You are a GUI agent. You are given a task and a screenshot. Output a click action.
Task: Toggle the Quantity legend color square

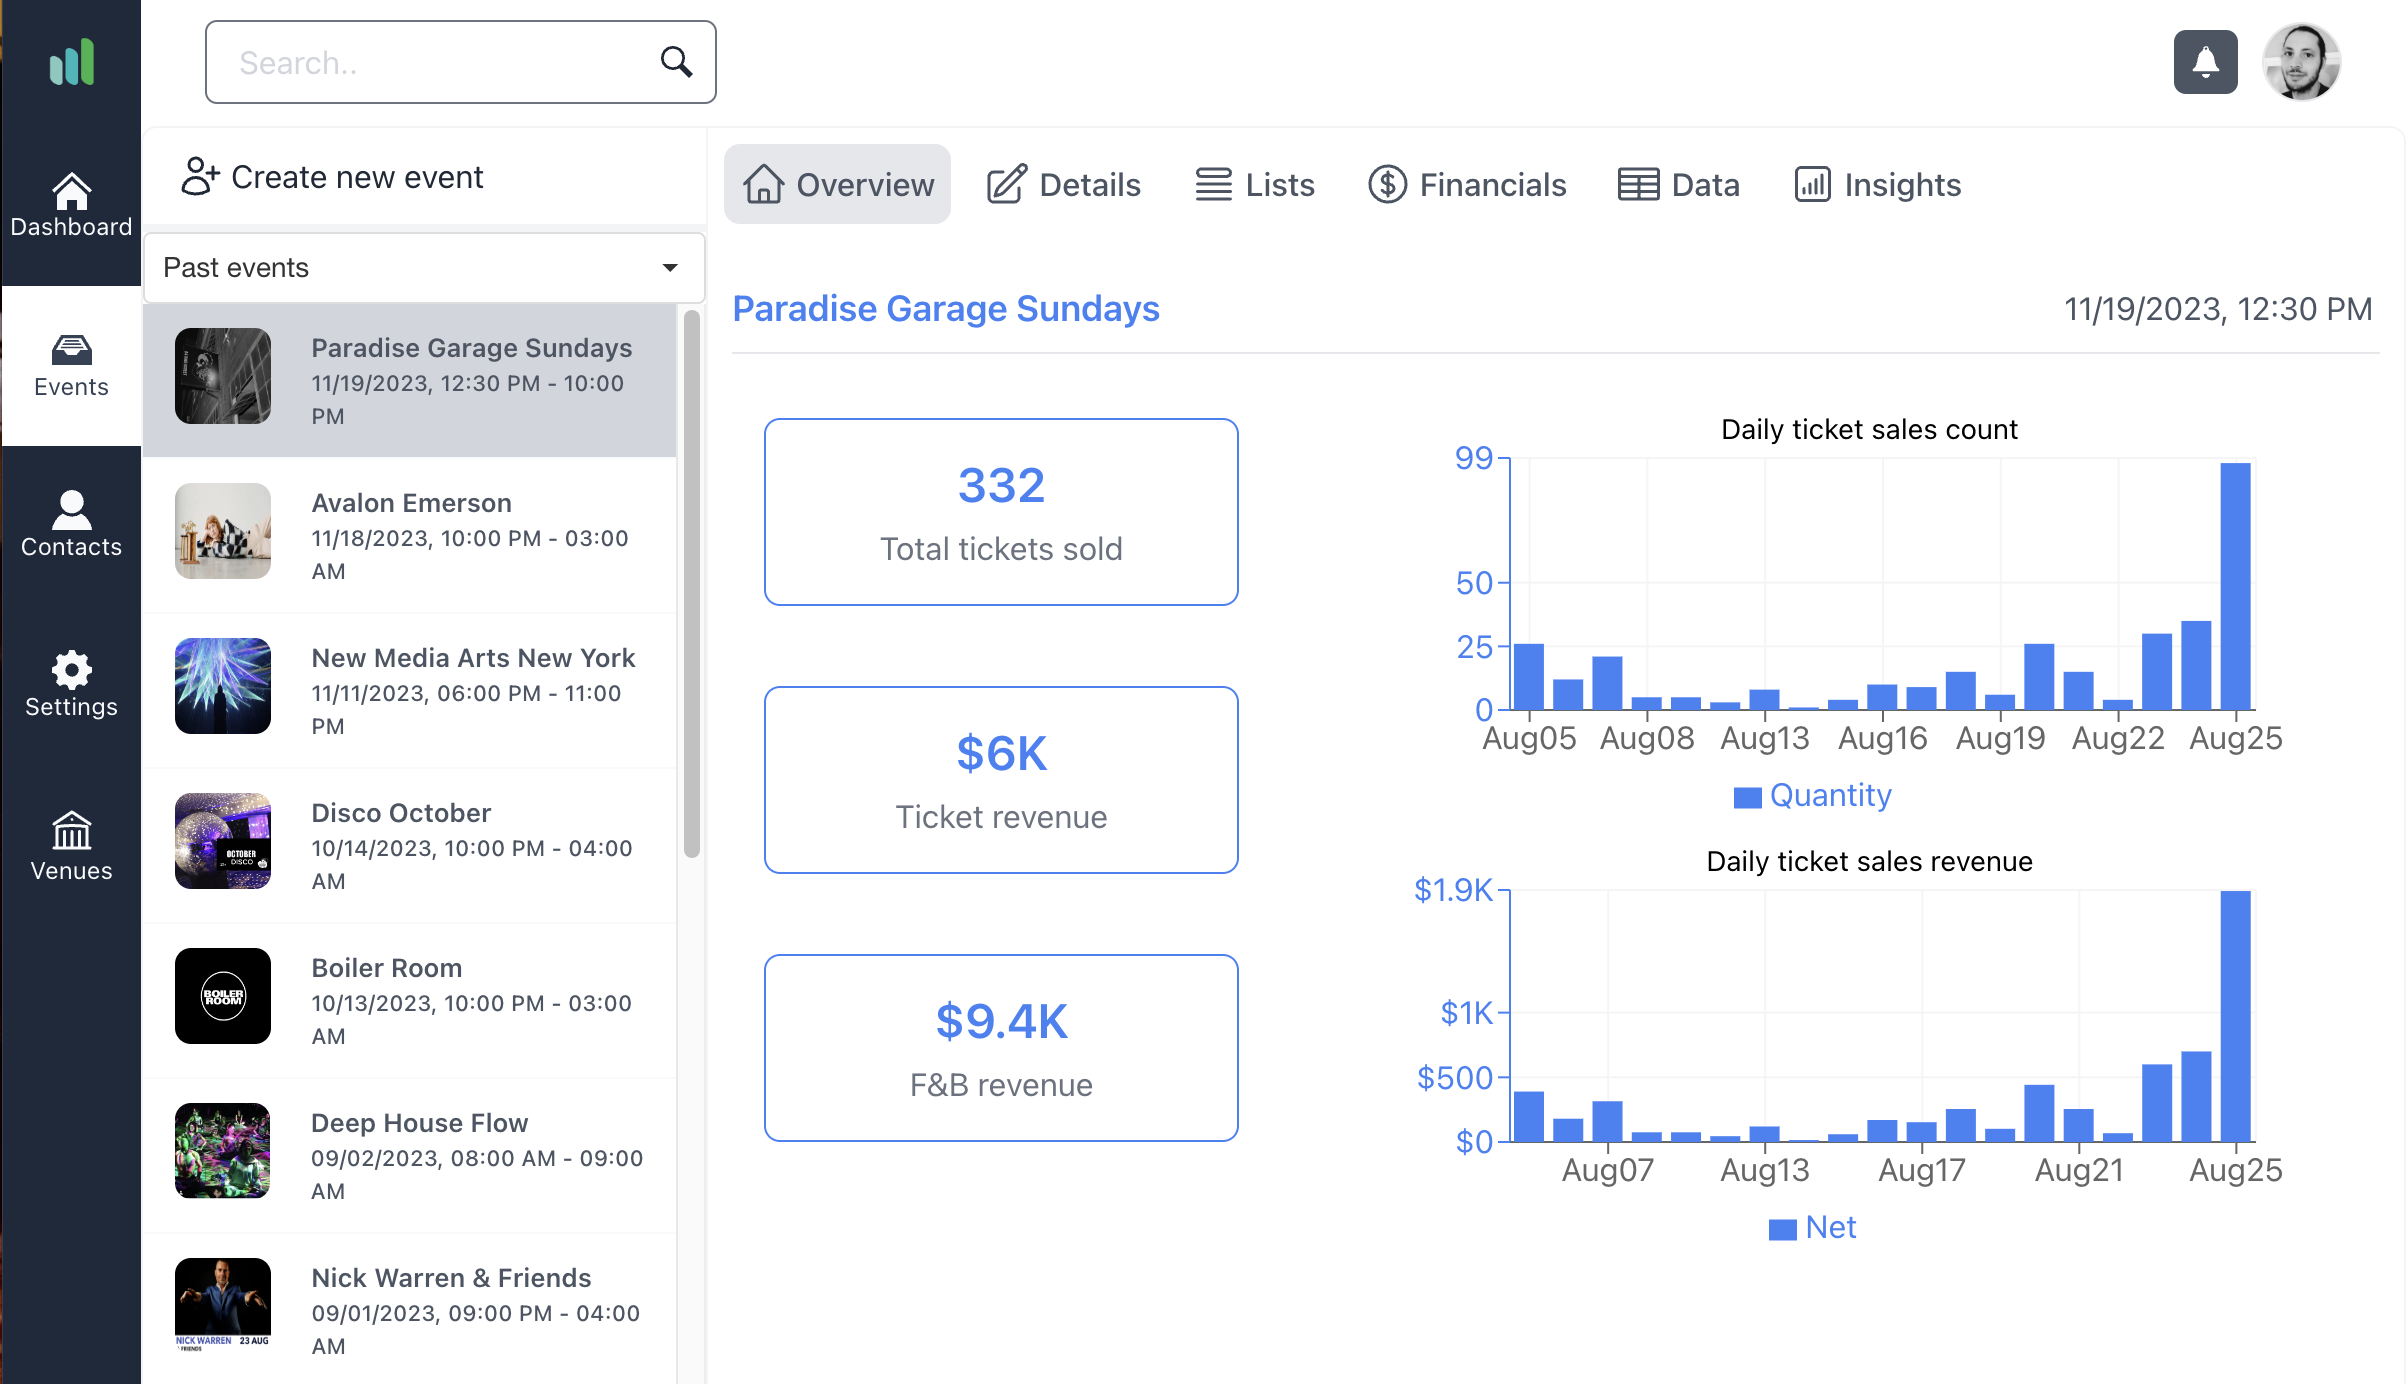coord(1747,797)
